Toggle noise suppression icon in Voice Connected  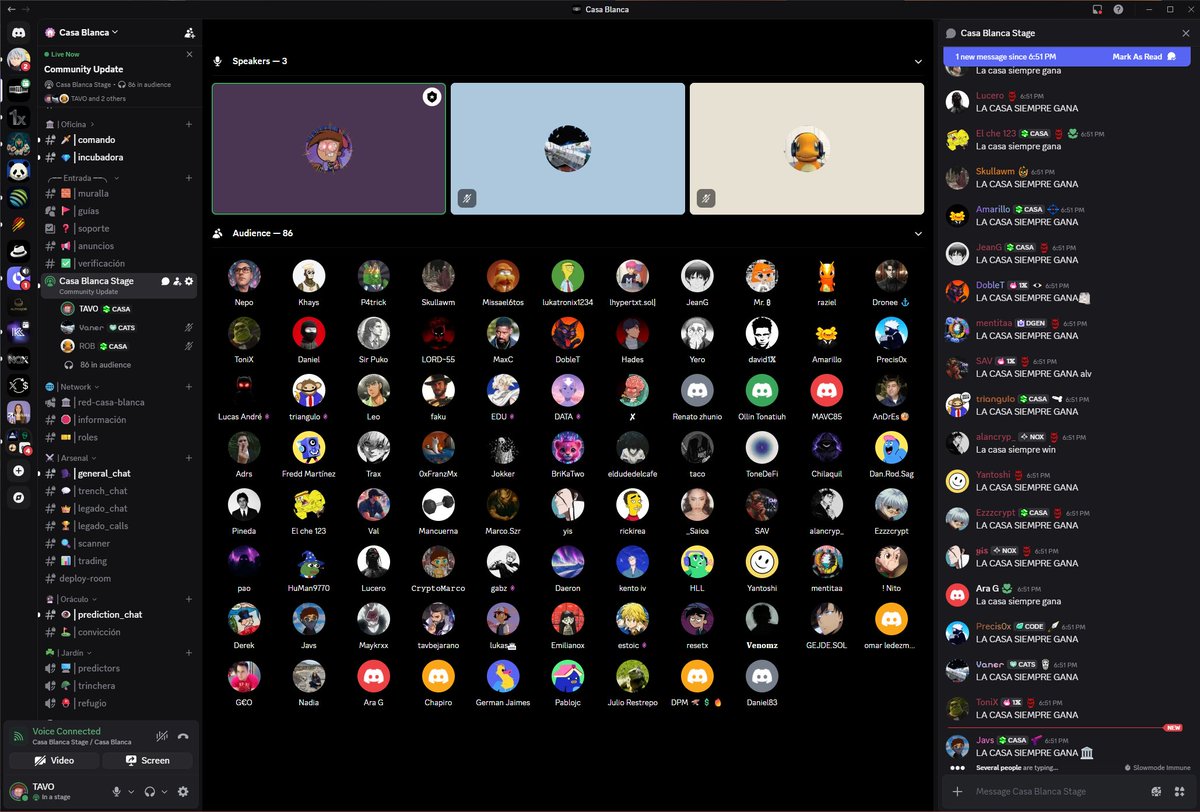click(x=162, y=736)
